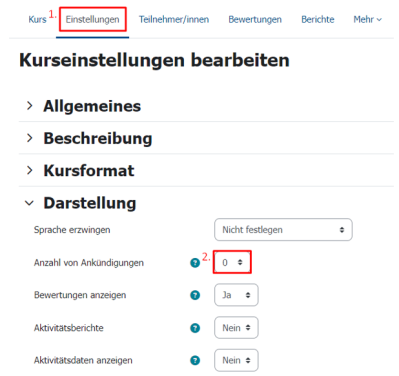Open help for Aktivitätsdaten anzeigen
Viewport: 399px width, 376px height.
pos(195,360)
